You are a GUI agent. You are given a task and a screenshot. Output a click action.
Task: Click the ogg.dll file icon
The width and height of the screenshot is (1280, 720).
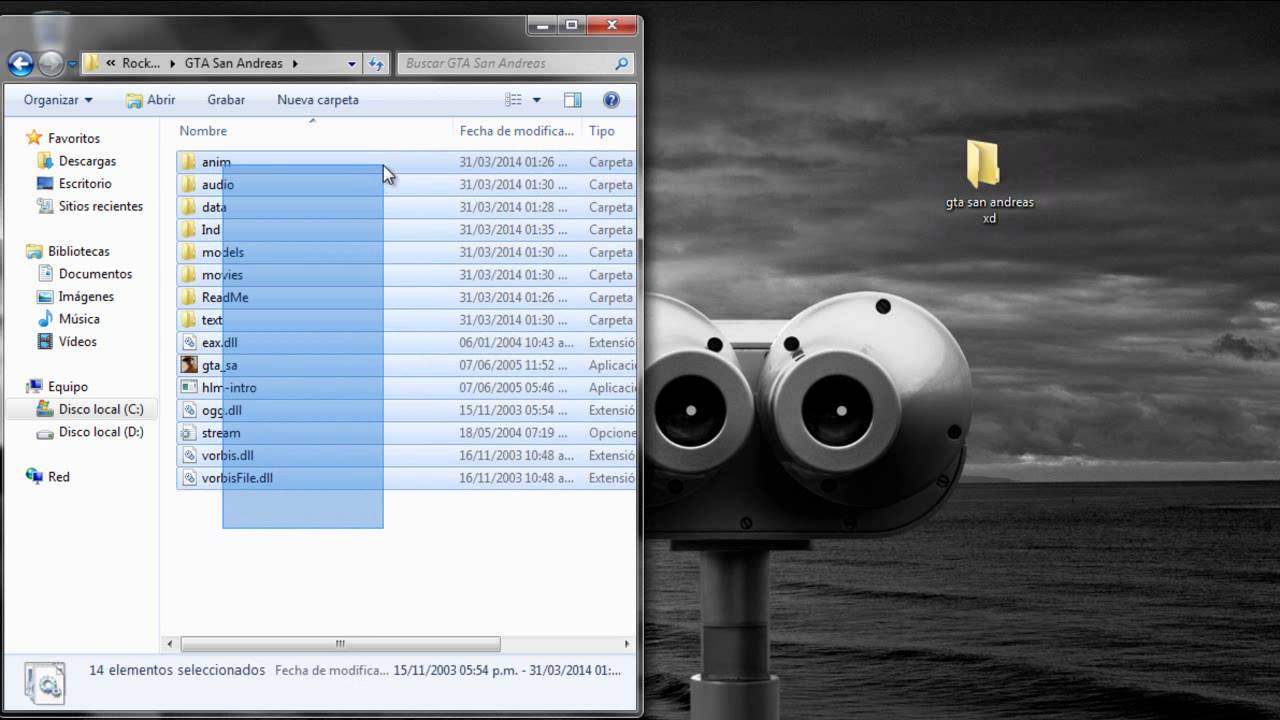pyautogui.click(x=189, y=410)
